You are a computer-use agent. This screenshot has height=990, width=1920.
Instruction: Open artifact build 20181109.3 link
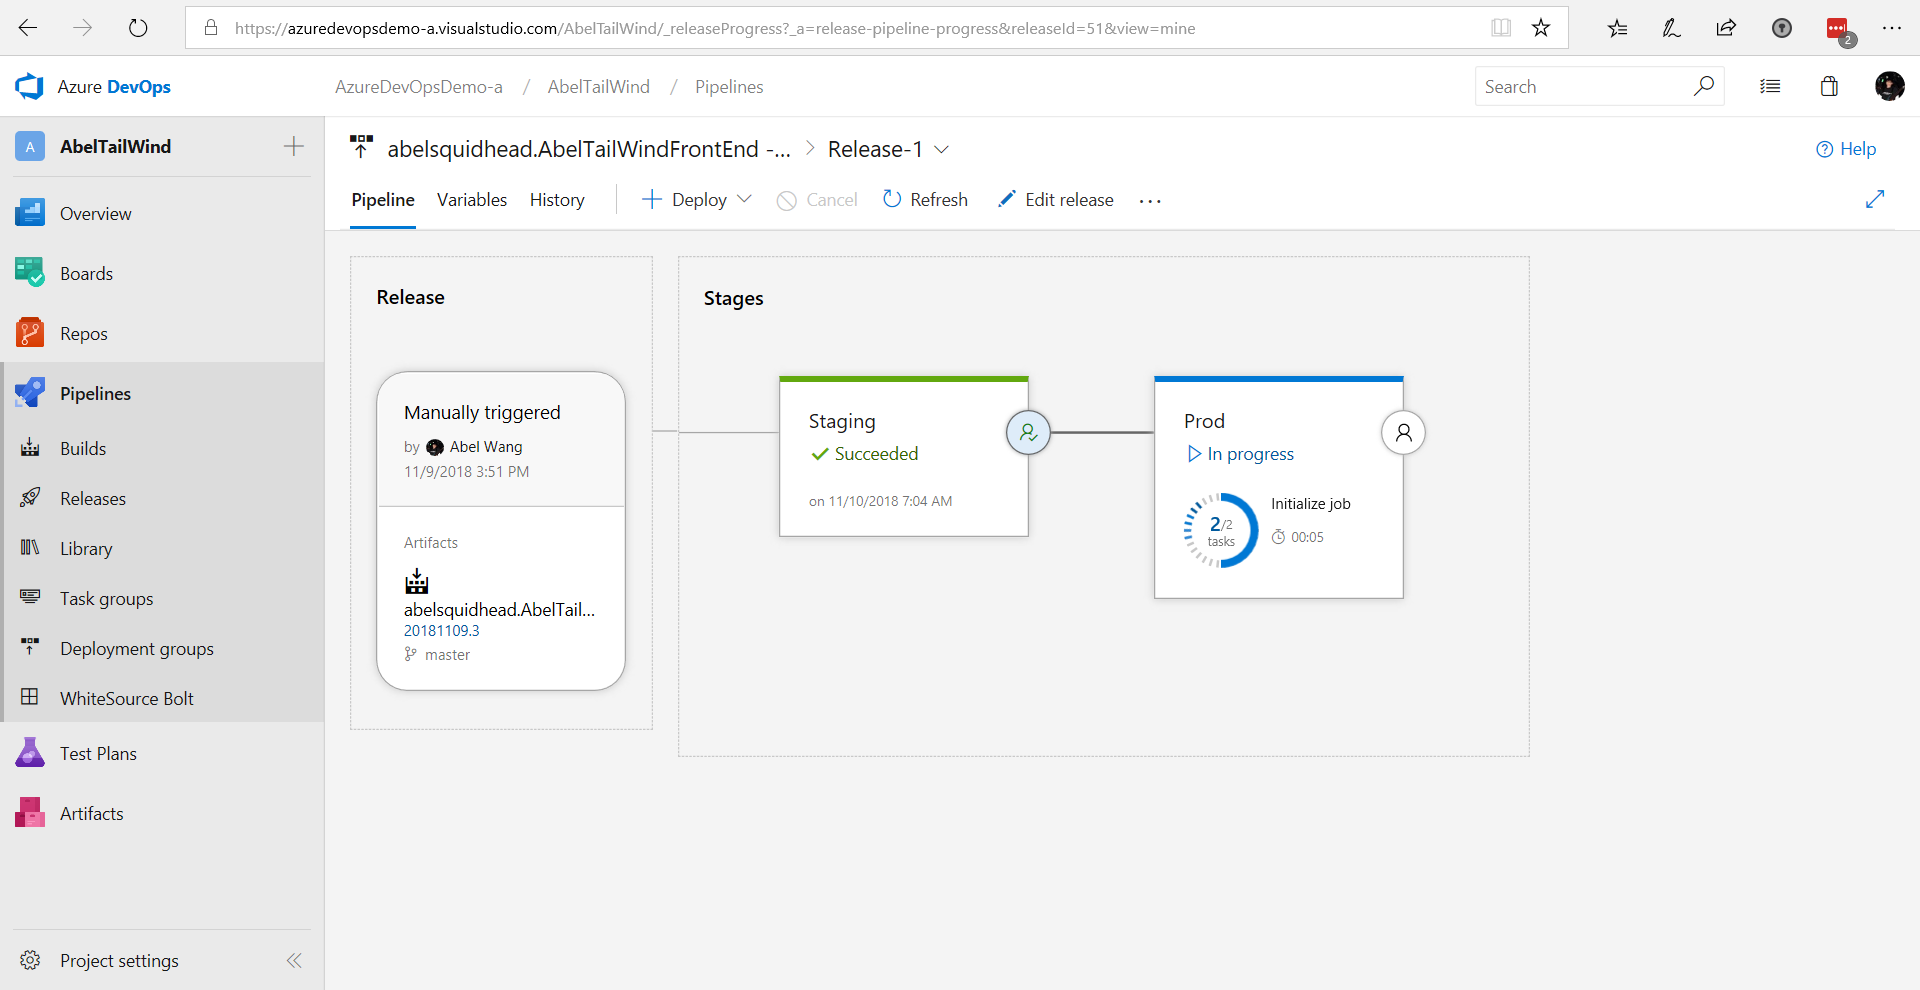[x=442, y=631]
